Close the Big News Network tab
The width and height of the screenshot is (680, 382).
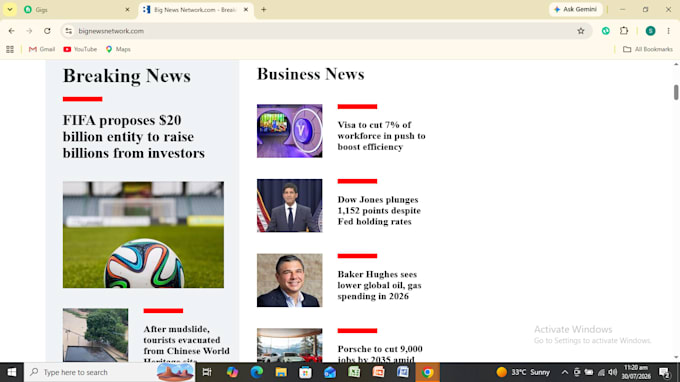246,10
